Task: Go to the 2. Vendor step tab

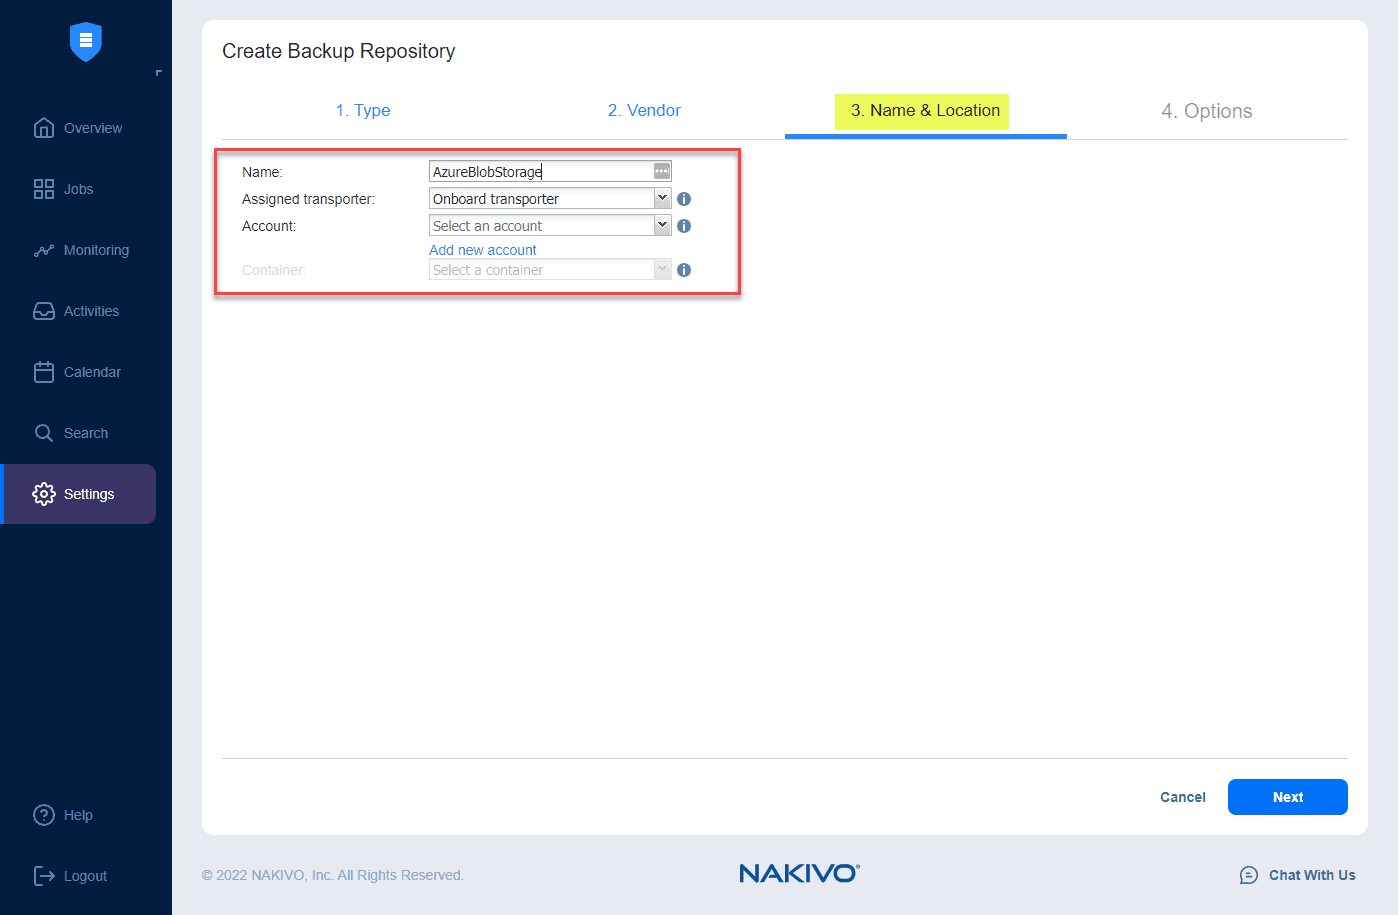Action: click(x=644, y=110)
